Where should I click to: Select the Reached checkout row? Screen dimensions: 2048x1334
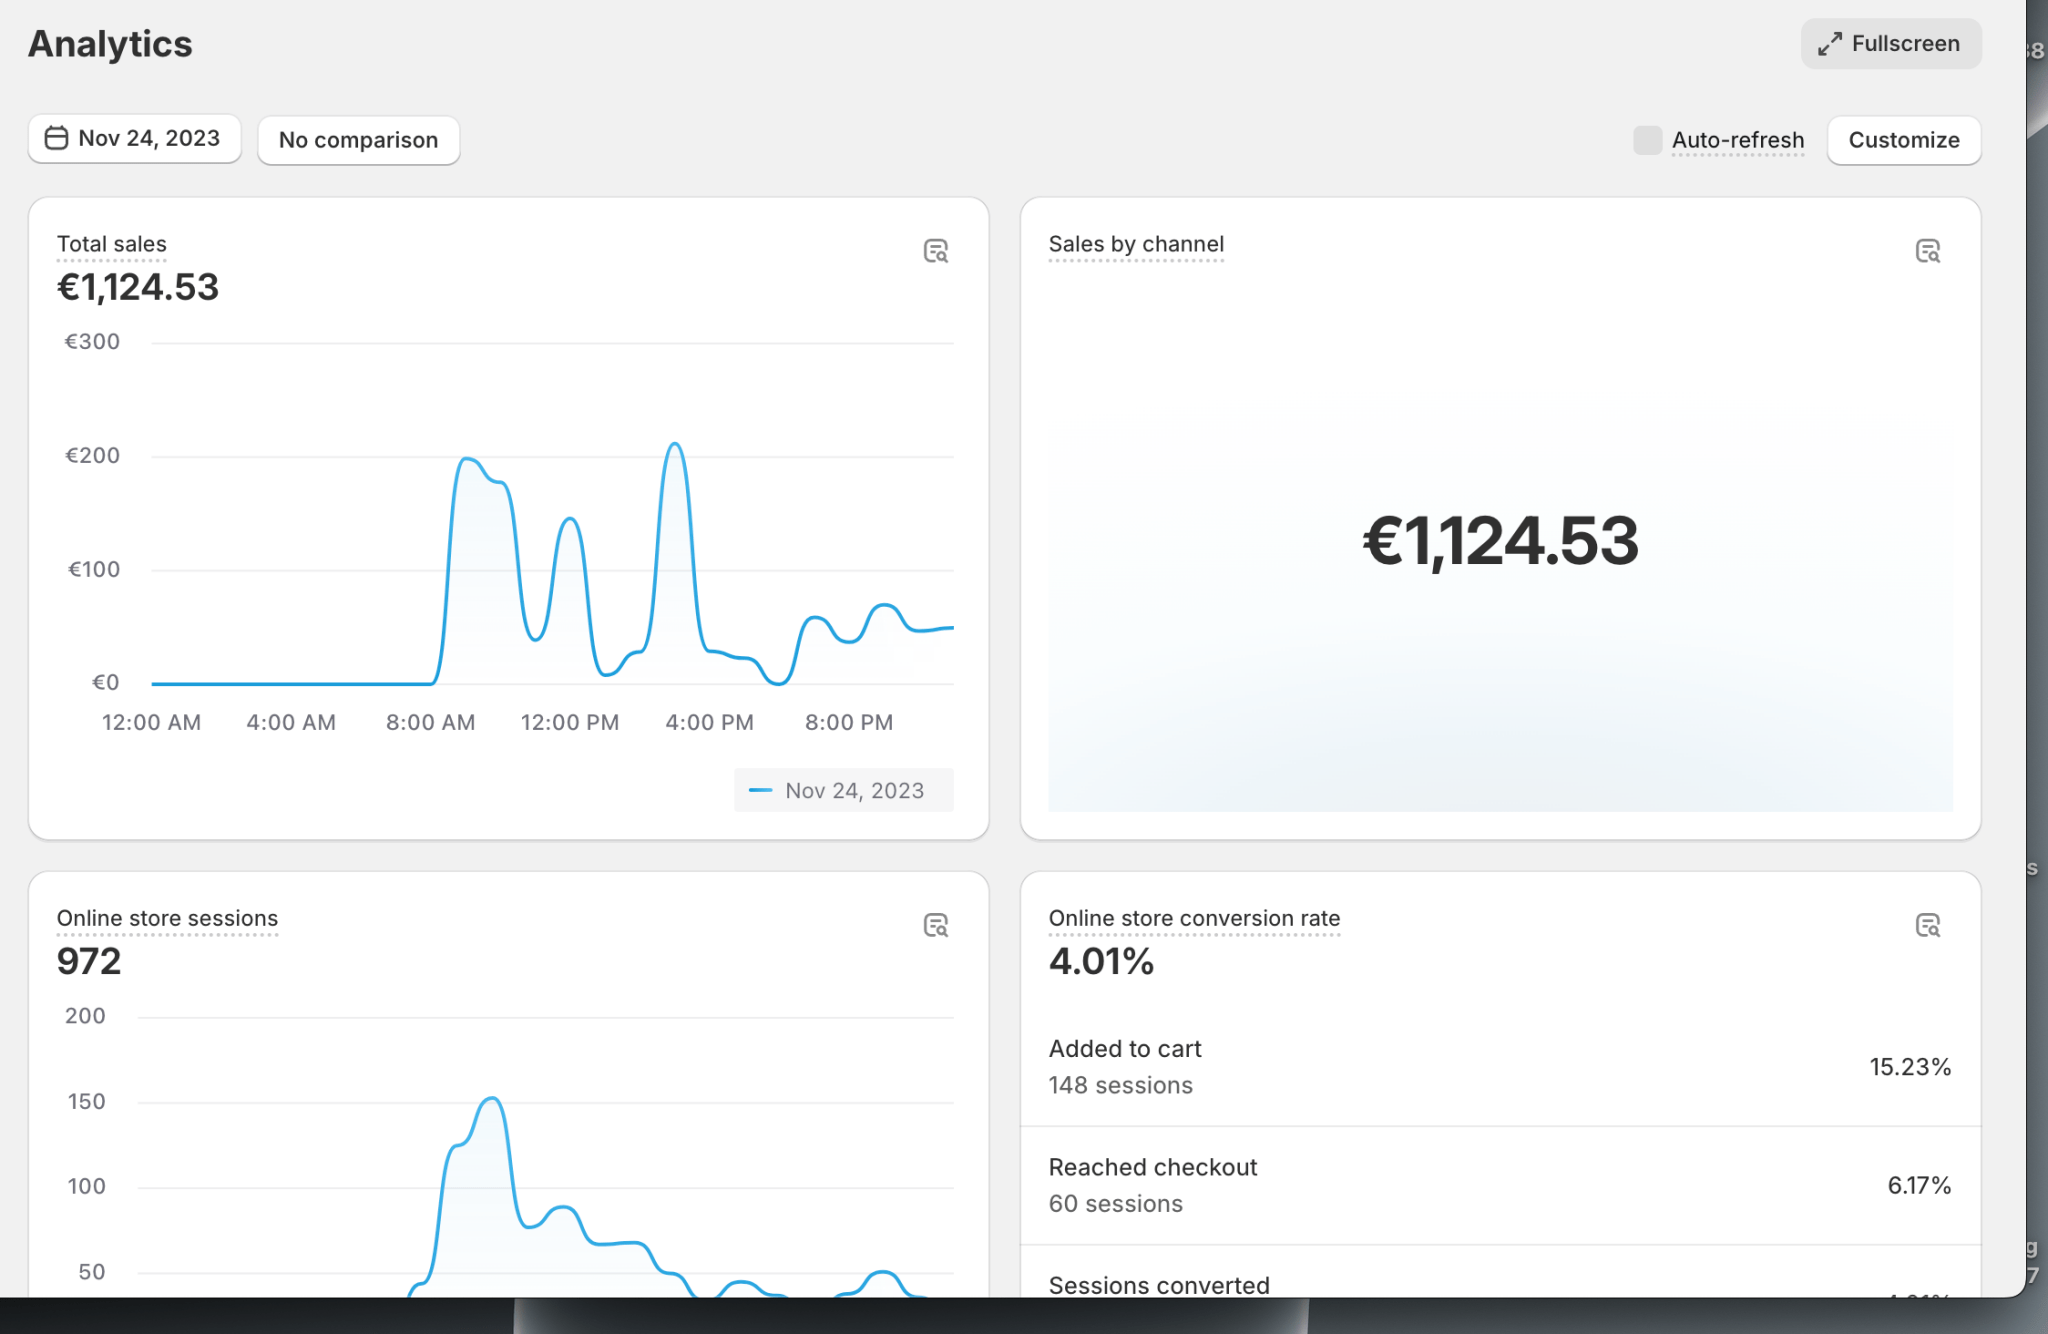tap(1499, 1185)
